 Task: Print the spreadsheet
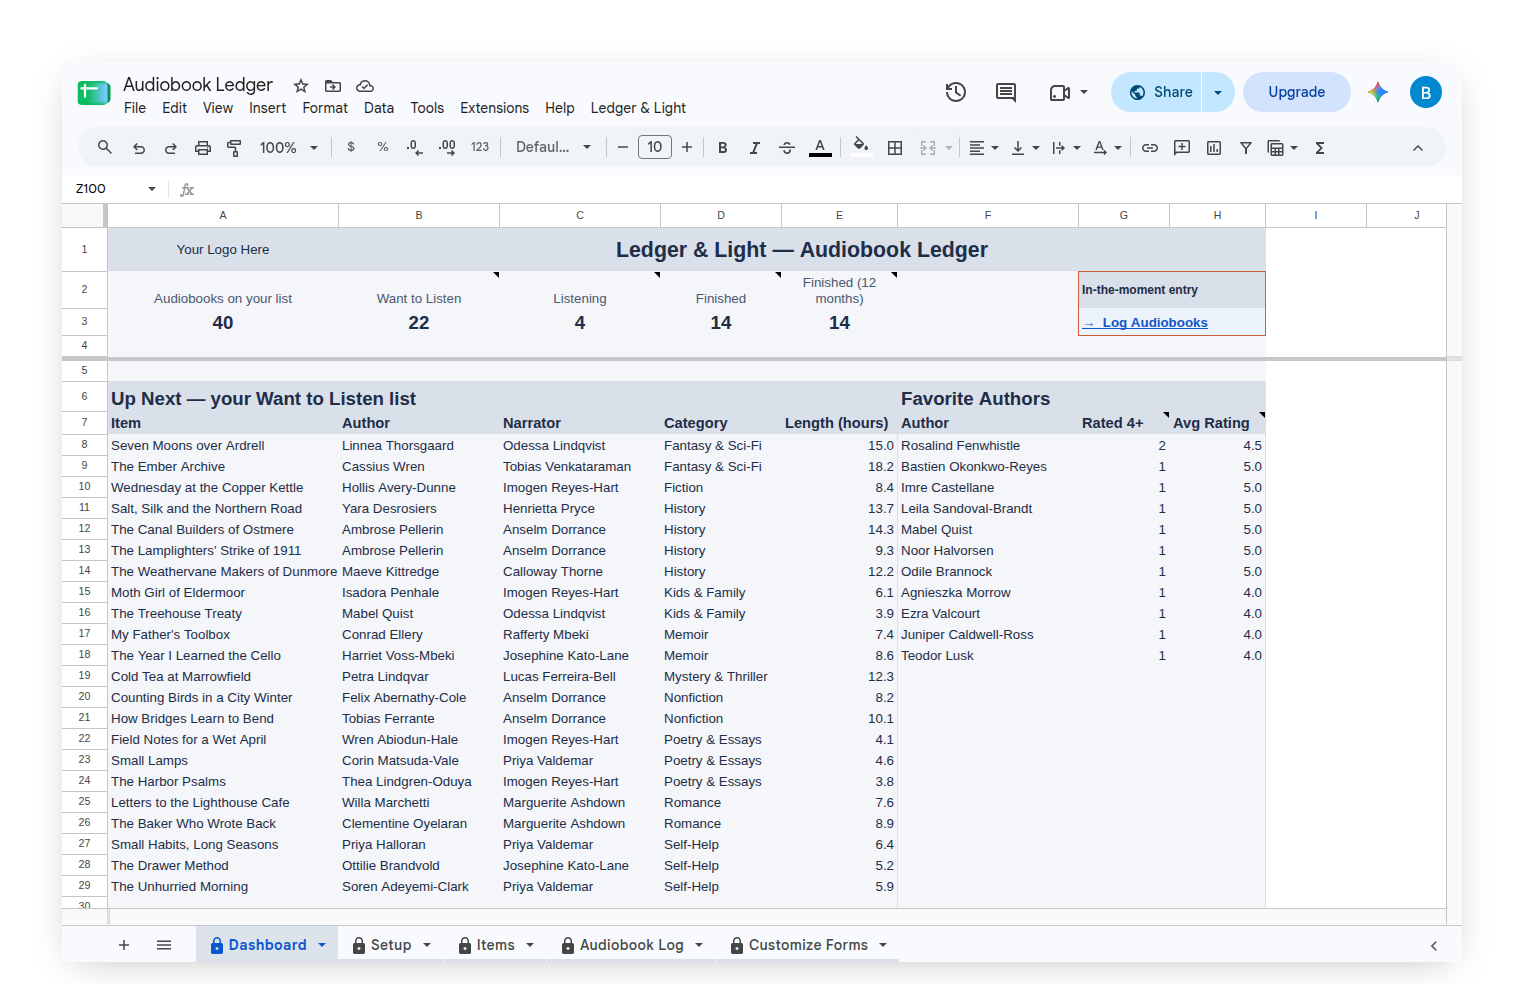(x=203, y=148)
